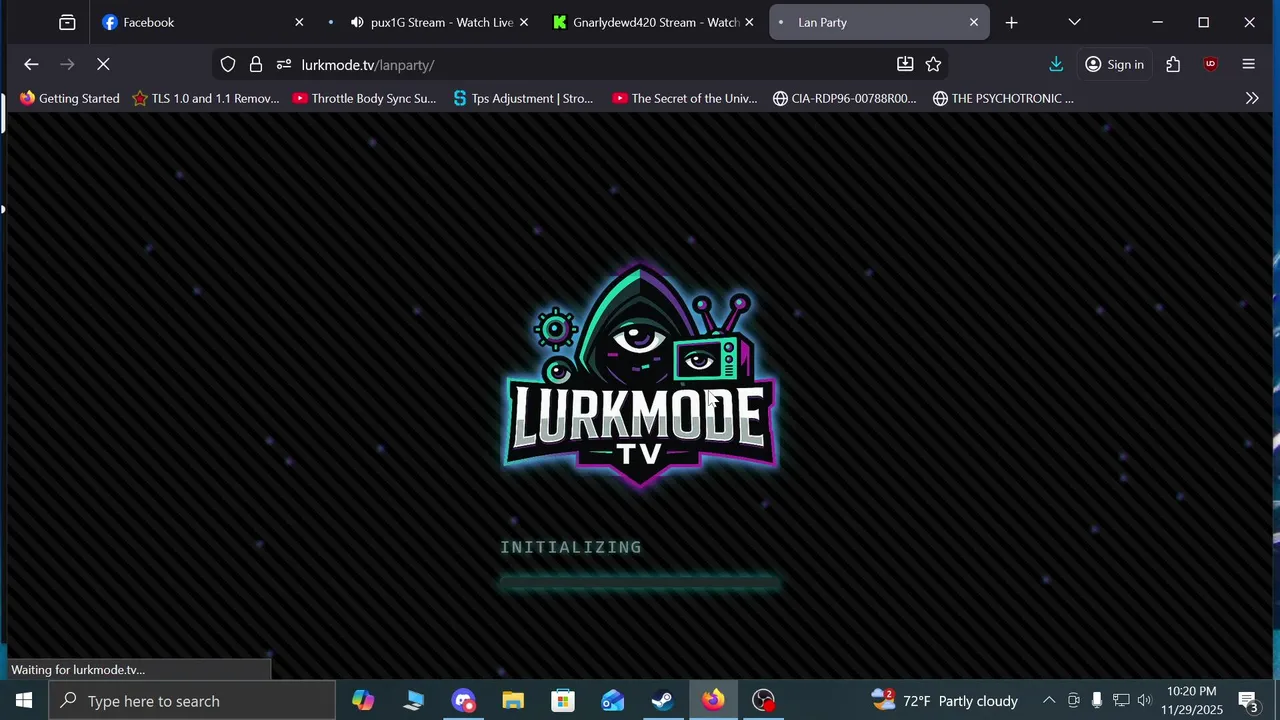
Task: Close the Gnarlydewd420 Stream tab
Action: click(748, 22)
